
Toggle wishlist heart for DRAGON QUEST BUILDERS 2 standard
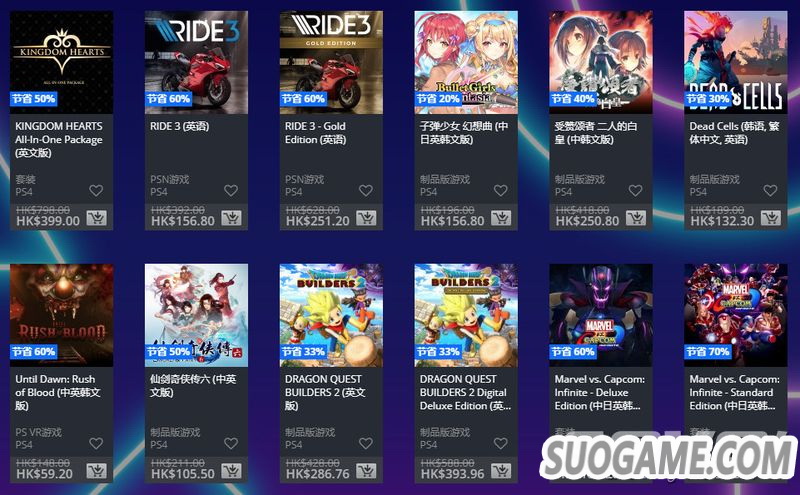coord(366,443)
